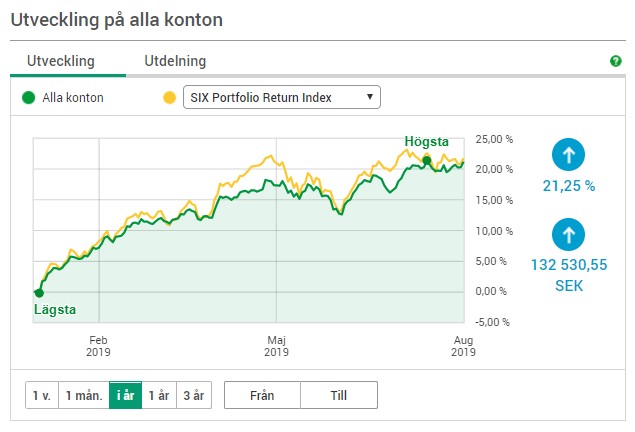Click the Alla konton legend label

(x=73, y=98)
